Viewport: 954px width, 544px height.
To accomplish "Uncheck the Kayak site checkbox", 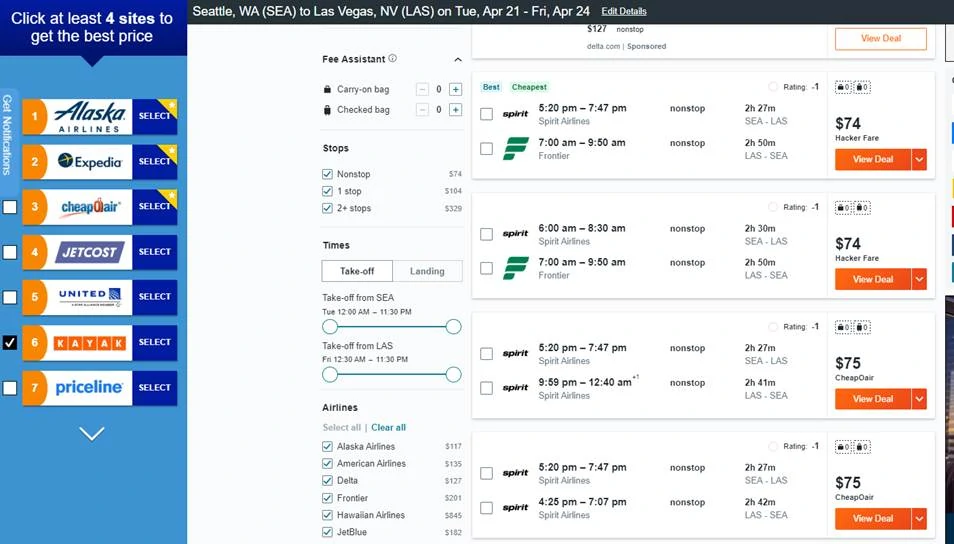I will pyautogui.click(x=10, y=343).
